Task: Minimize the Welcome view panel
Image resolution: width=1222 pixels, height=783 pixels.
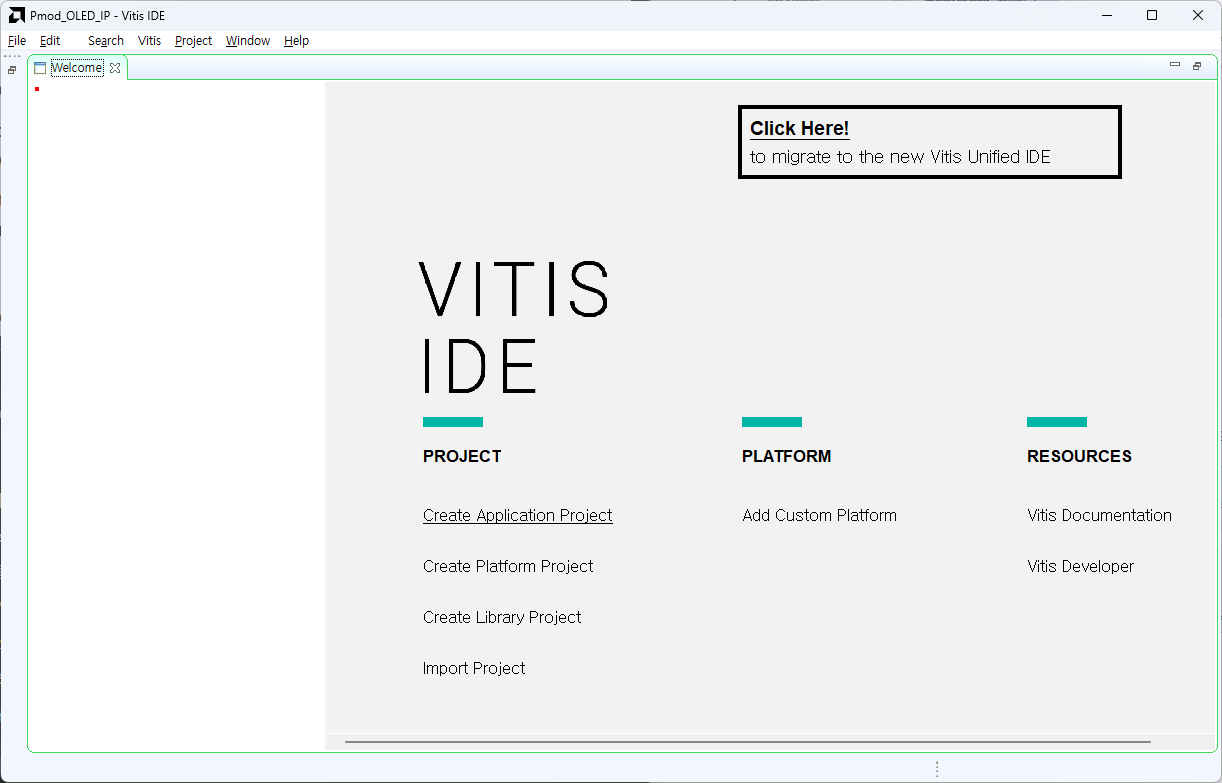Action: click(x=1175, y=65)
